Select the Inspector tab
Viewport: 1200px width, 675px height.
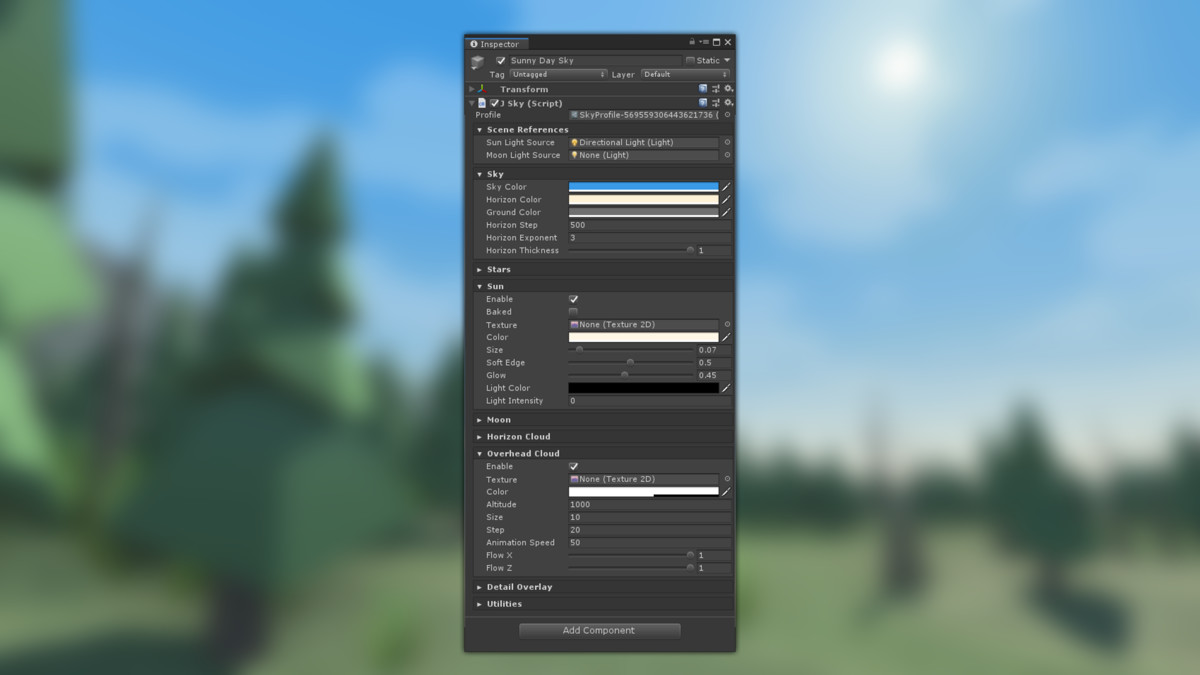coord(496,44)
